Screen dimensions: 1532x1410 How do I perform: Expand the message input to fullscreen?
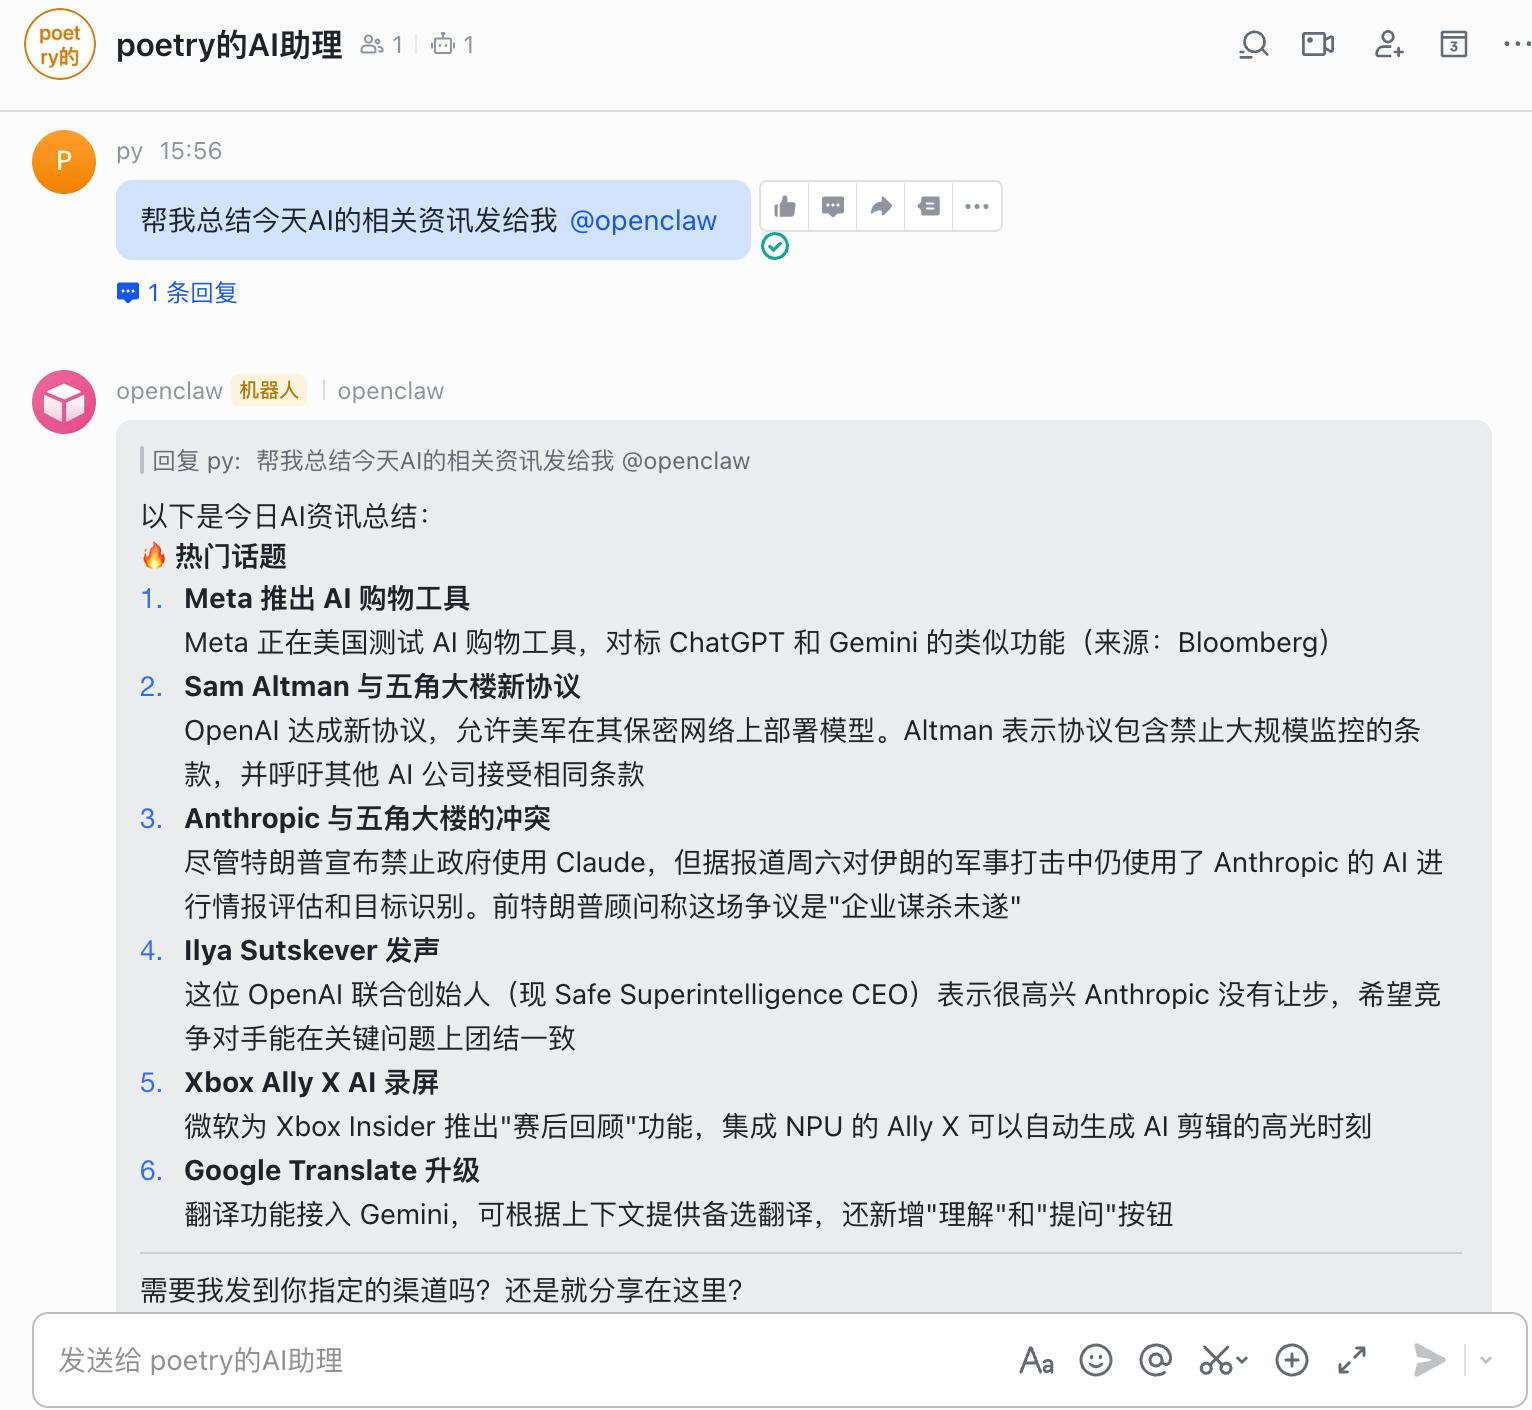1352,1360
